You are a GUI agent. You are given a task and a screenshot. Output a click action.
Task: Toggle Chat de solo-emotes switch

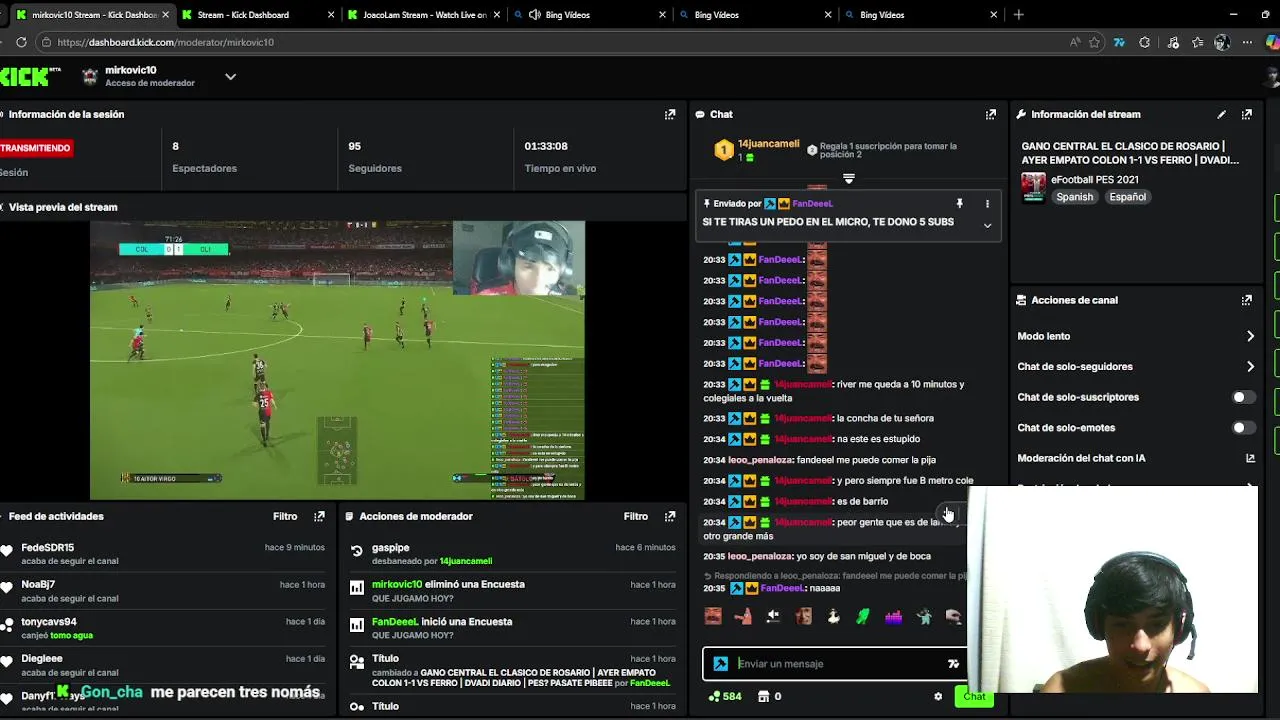[x=1244, y=428]
